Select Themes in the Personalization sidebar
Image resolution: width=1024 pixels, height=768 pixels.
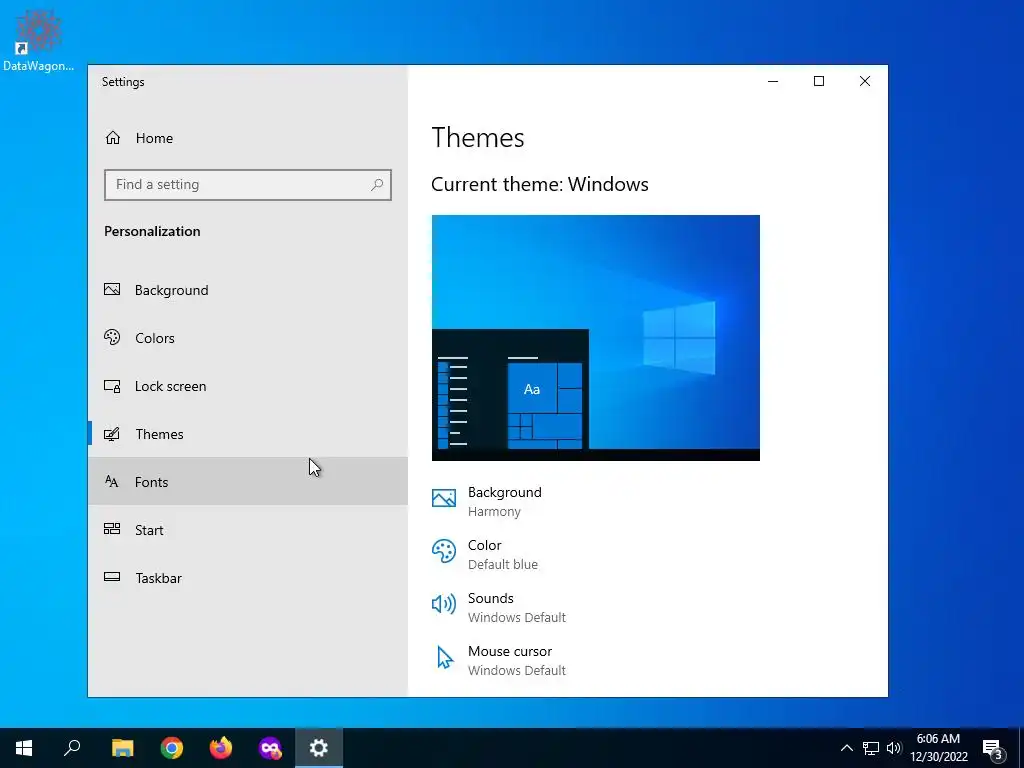point(248,434)
